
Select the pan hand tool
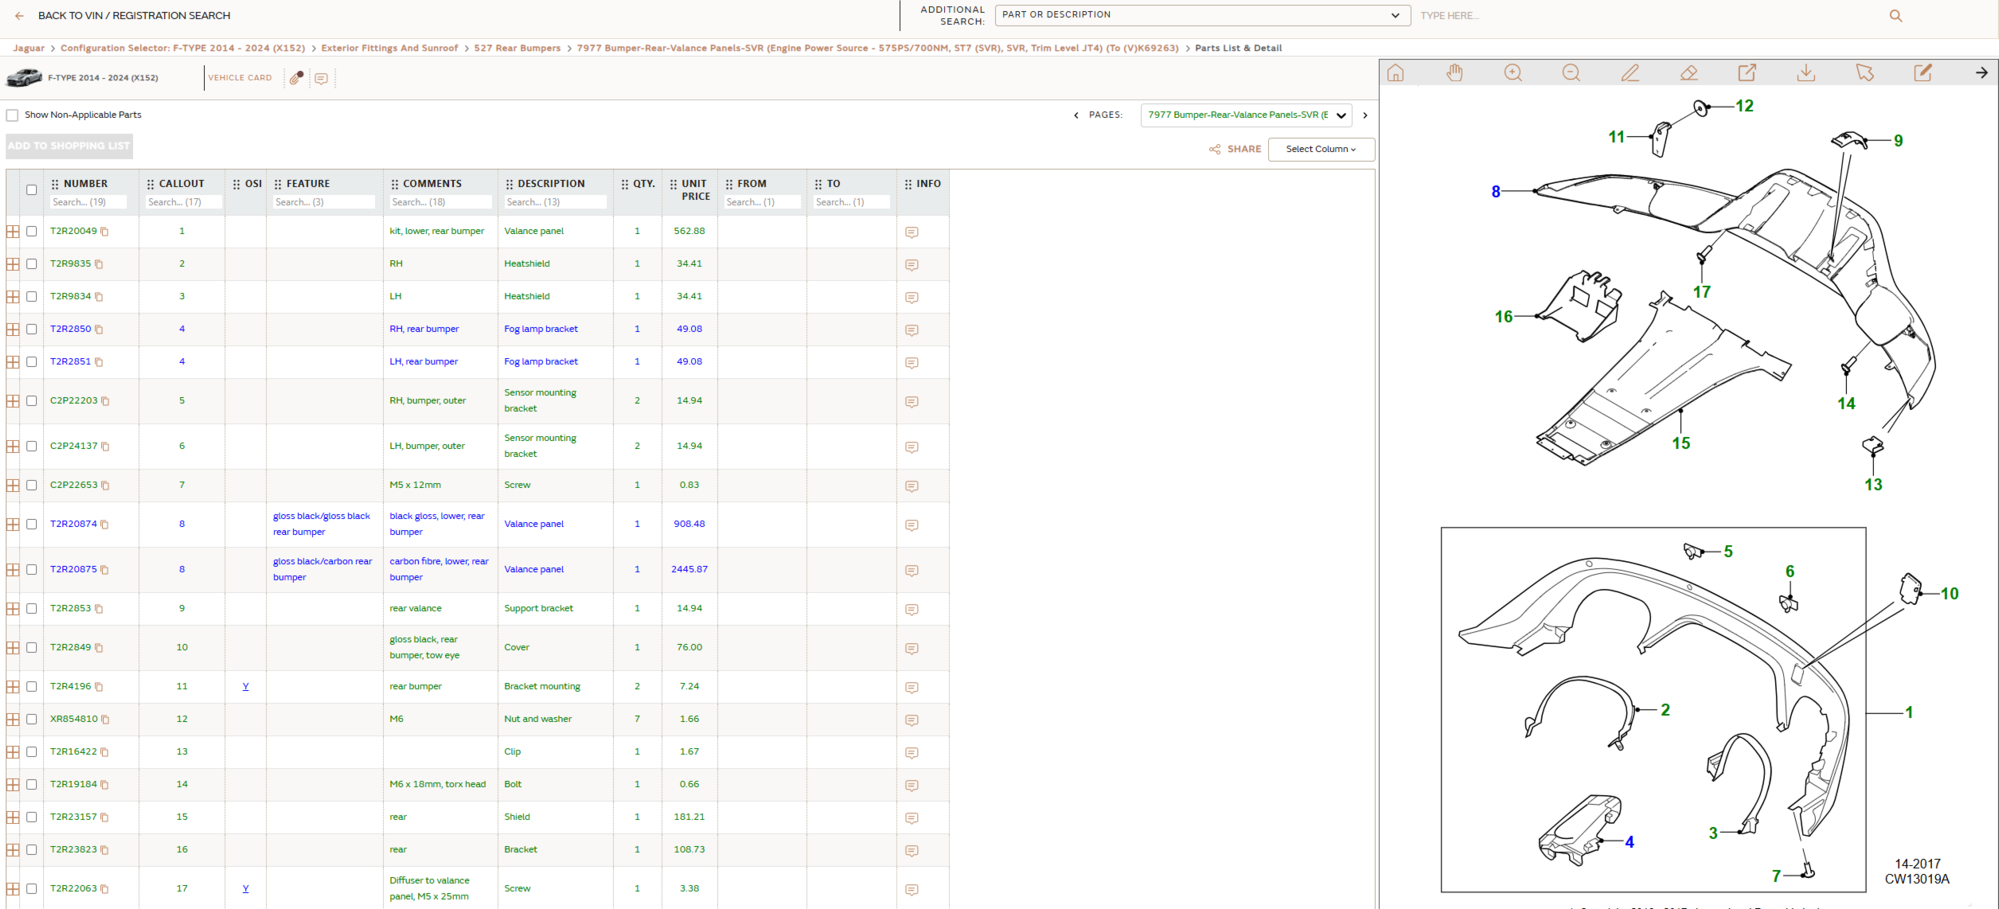click(1454, 73)
